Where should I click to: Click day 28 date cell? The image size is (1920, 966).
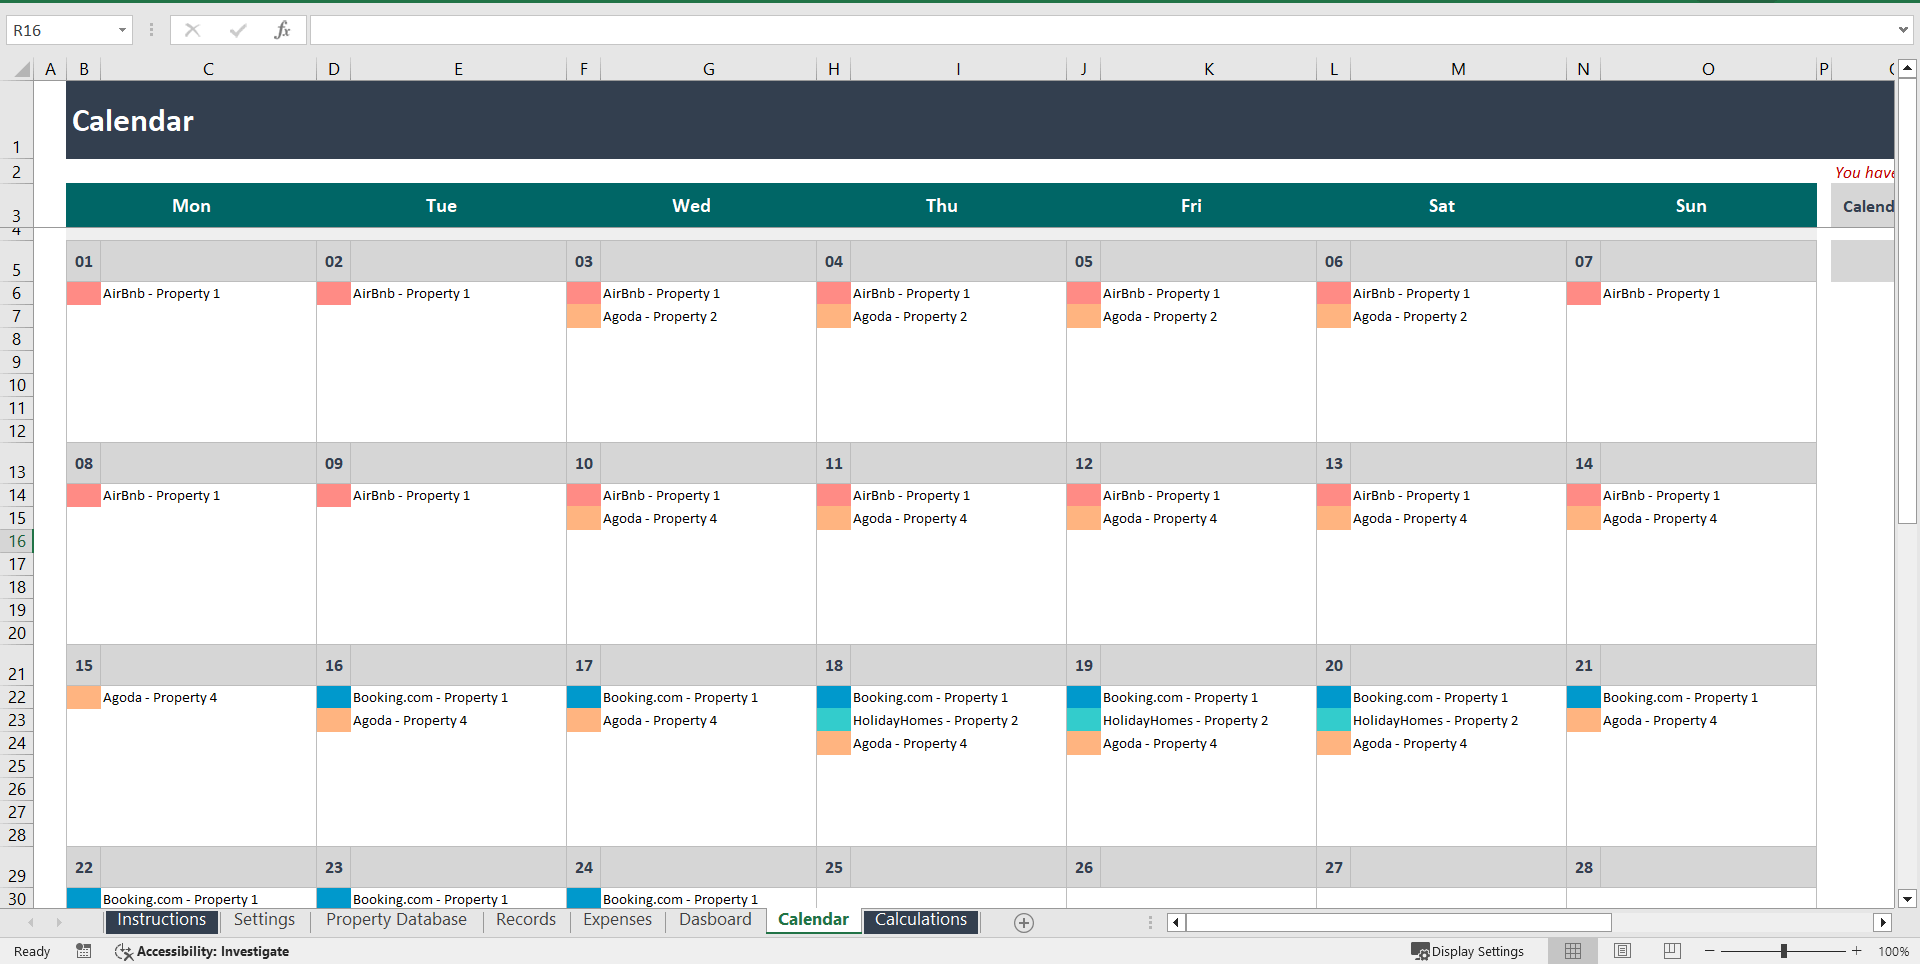pyautogui.click(x=1584, y=867)
